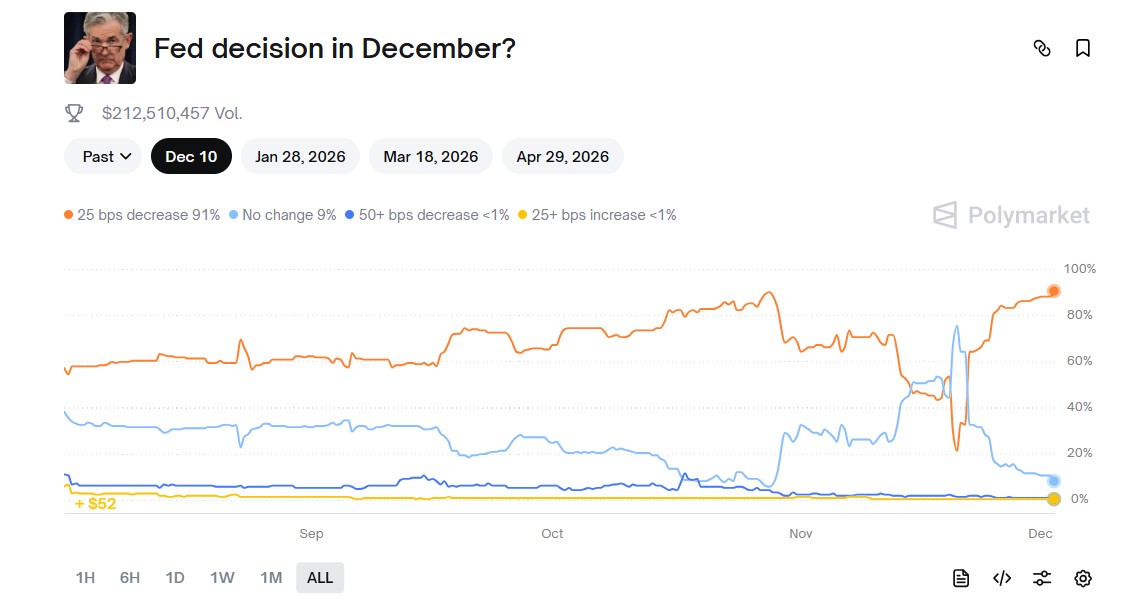Open the document icon below chart
1121x605 pixels.
click(961, 578)
